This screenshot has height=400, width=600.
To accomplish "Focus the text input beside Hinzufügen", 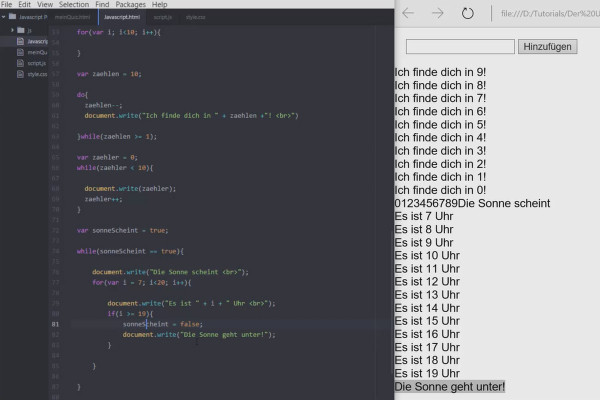I will [x=460, y=47].
